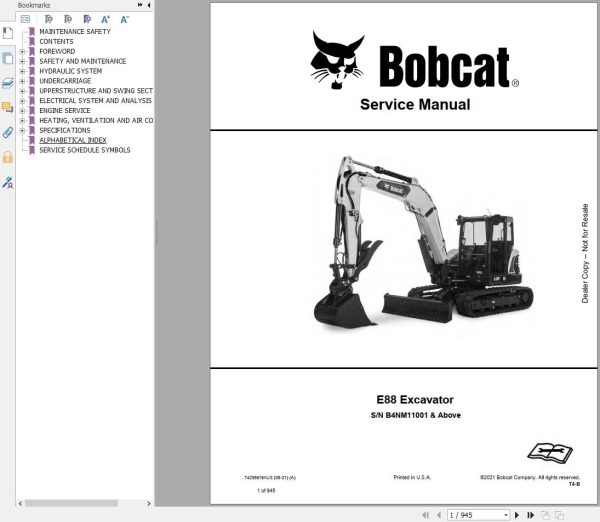
Task: Go to the previous page button
Action: [x=439, y=515]
